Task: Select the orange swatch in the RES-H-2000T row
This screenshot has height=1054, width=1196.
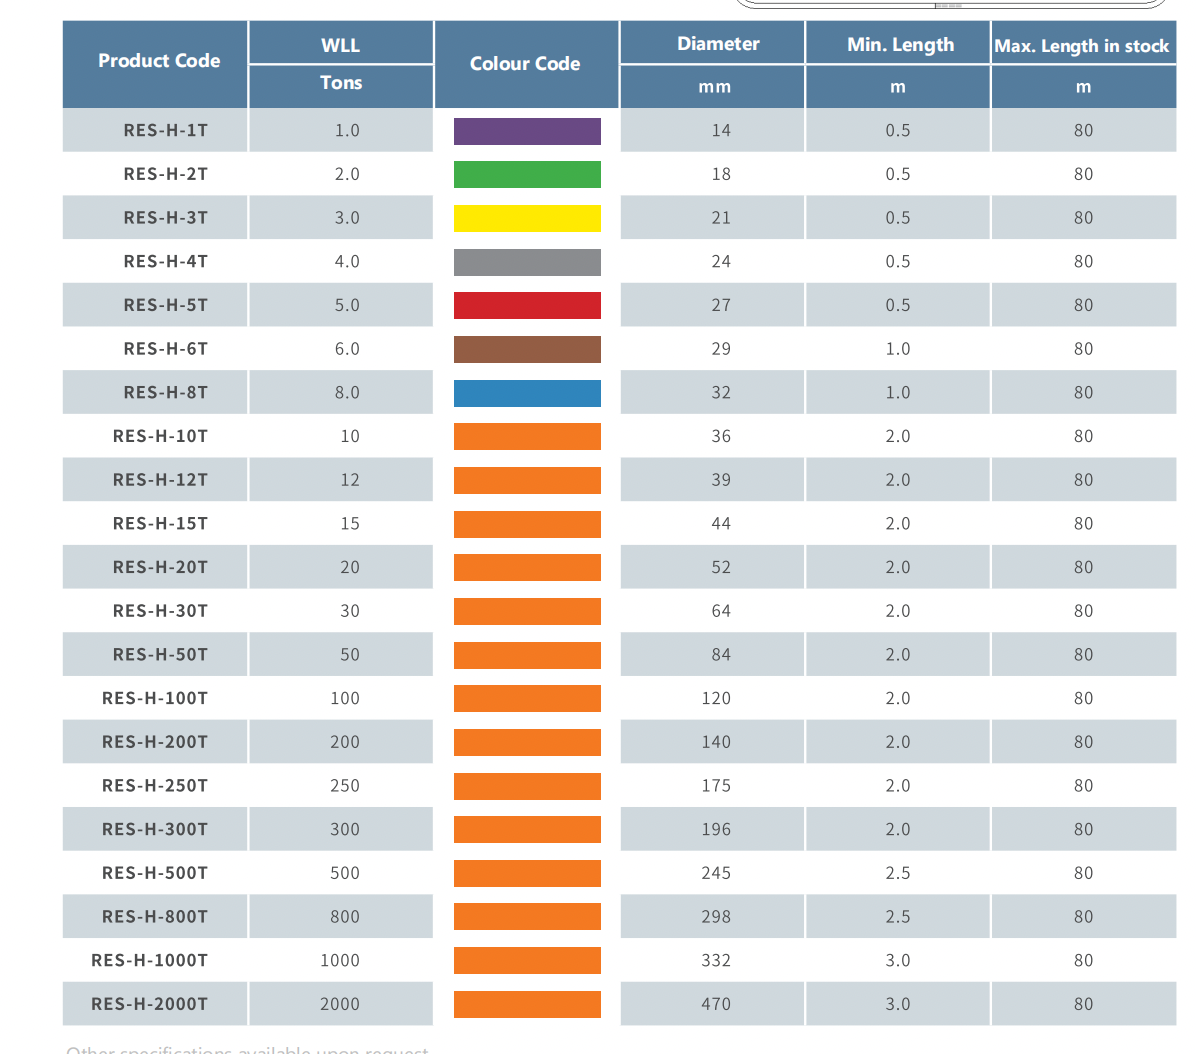Action: pyautogui.click(x=527, y=1004)
